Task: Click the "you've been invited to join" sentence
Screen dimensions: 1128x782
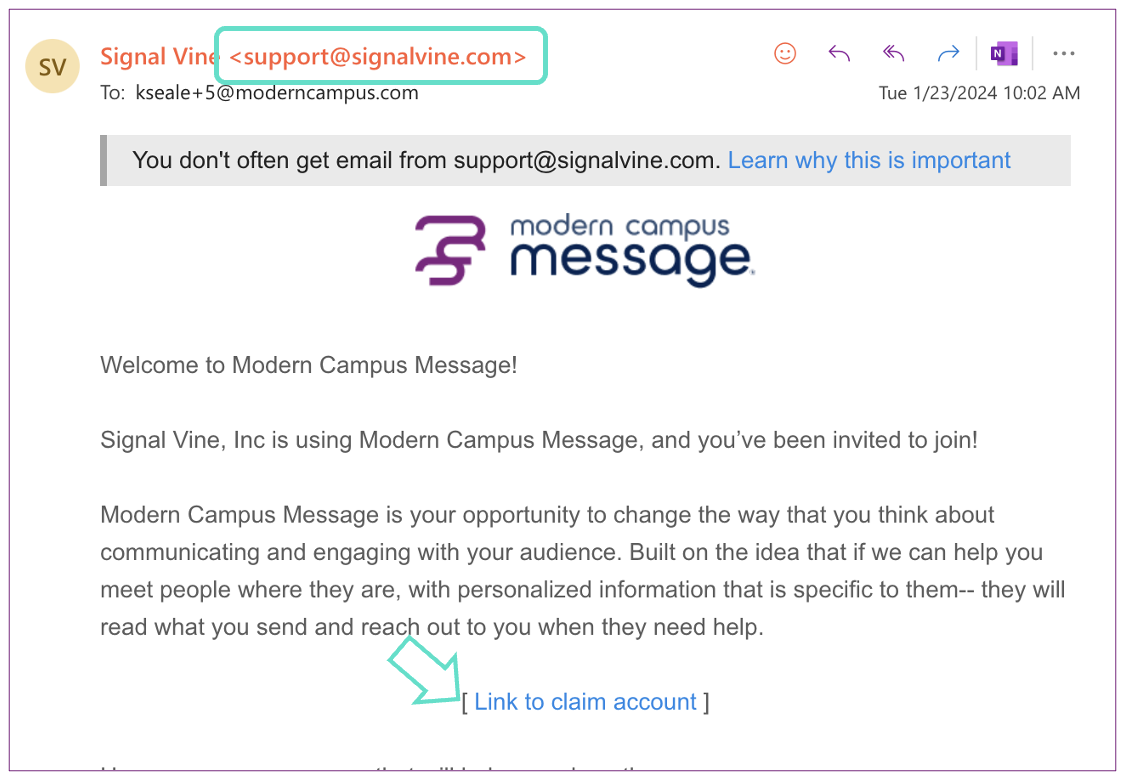Action: click(539, 440)
